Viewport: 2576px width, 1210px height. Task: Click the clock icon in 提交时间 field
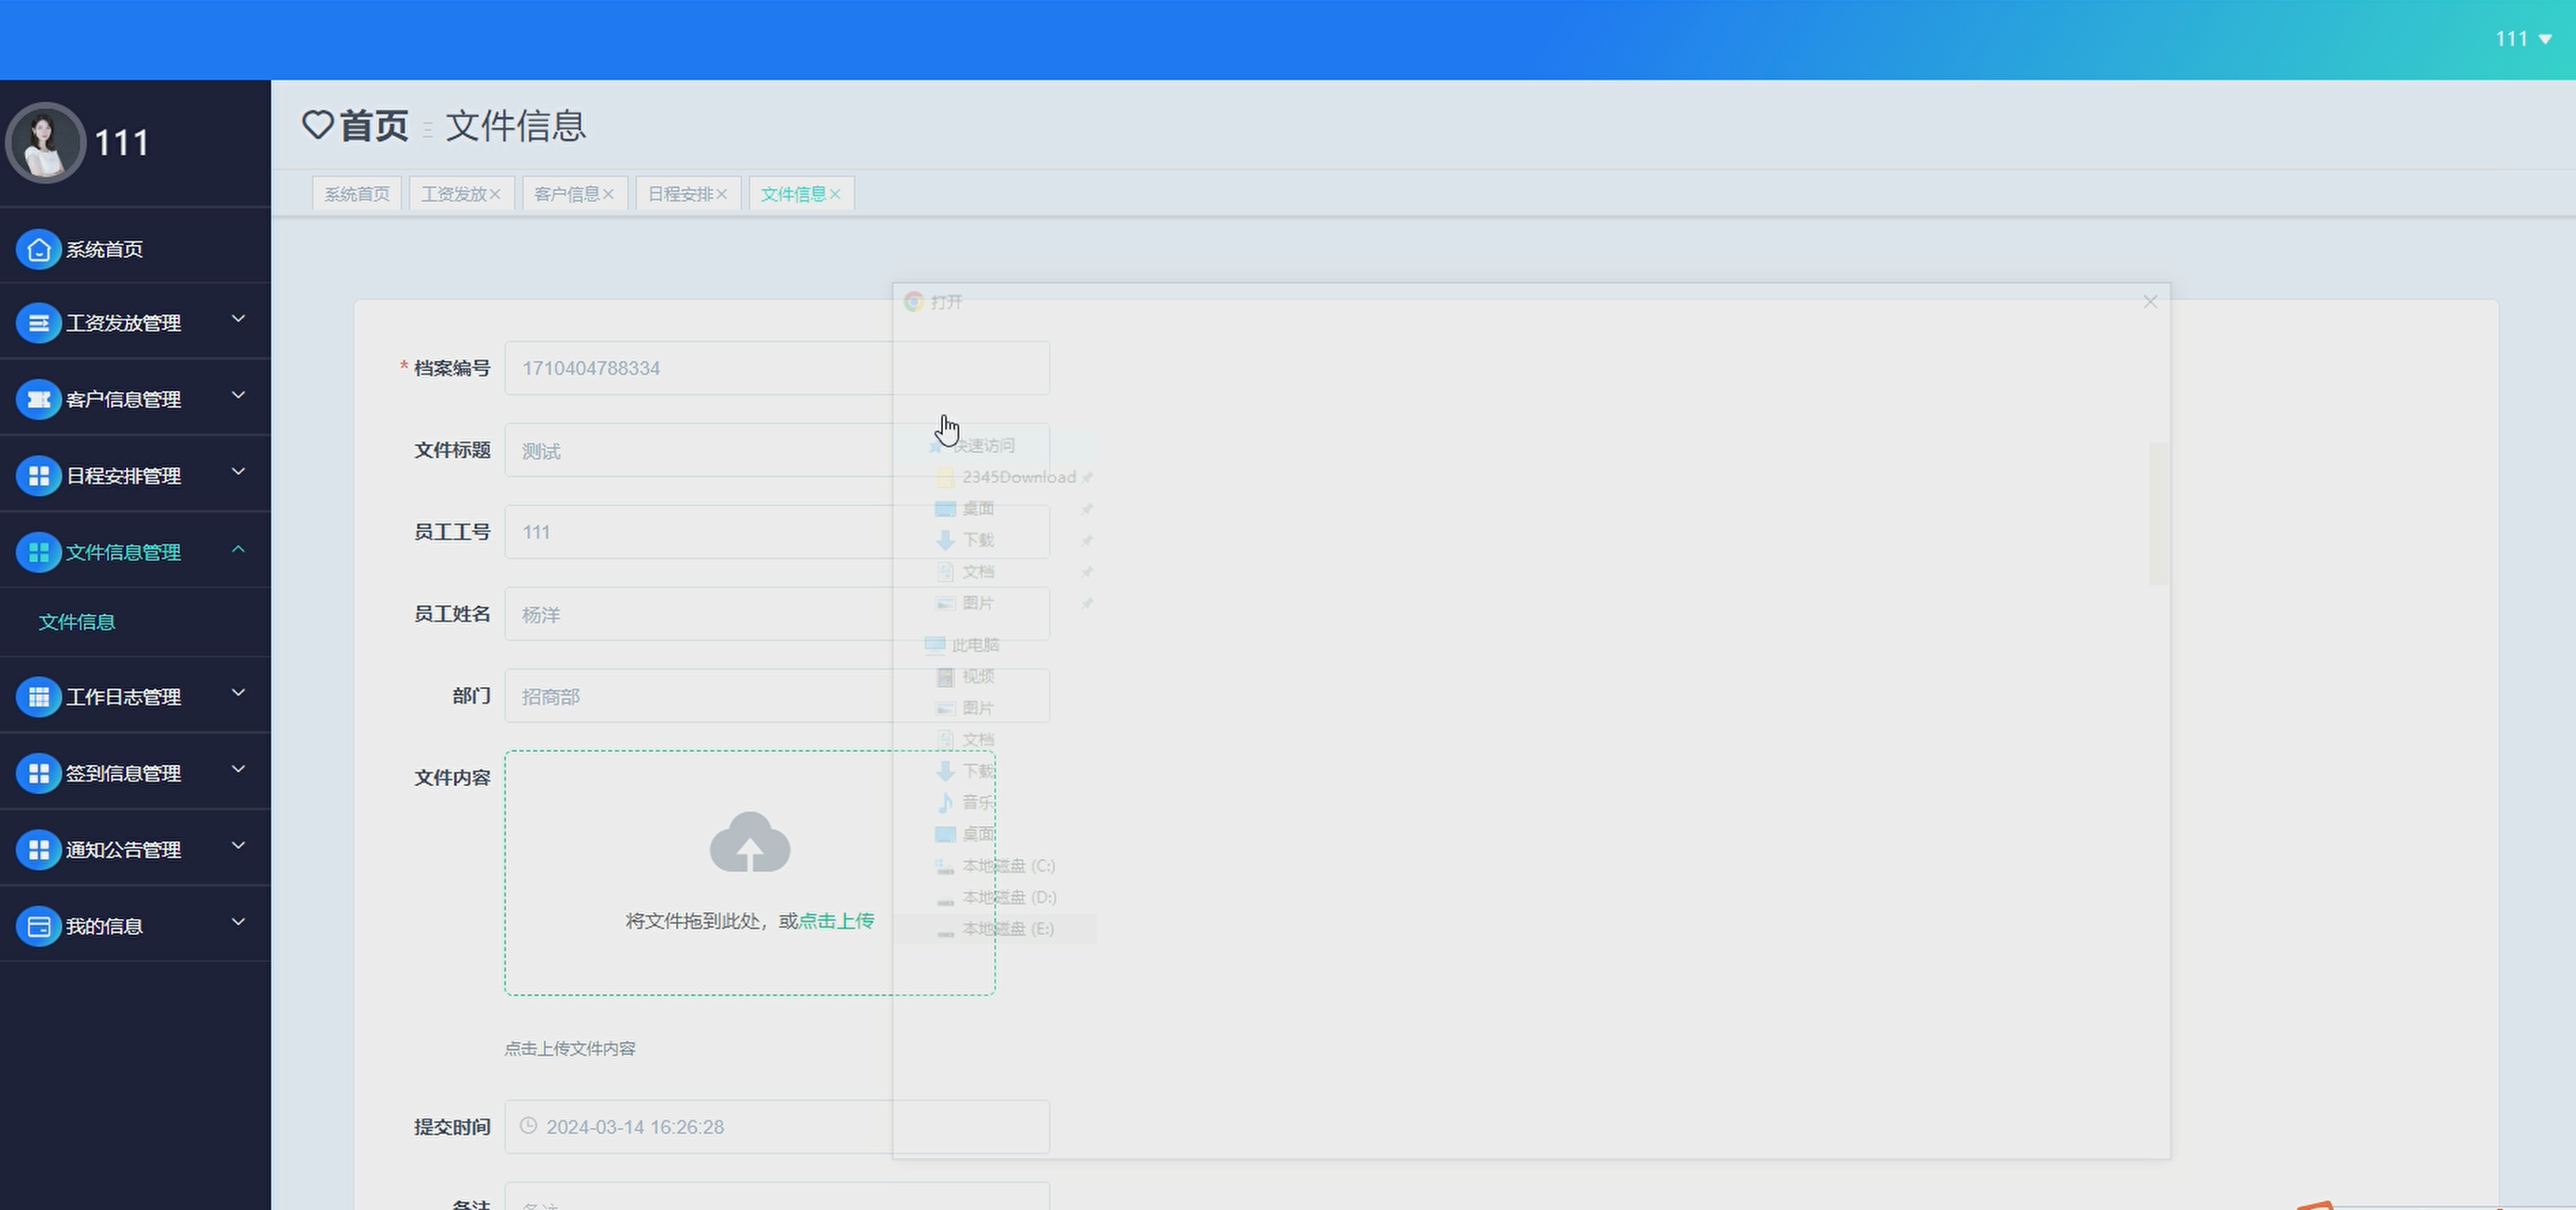pyautogui.click(x=528, y=1126)
